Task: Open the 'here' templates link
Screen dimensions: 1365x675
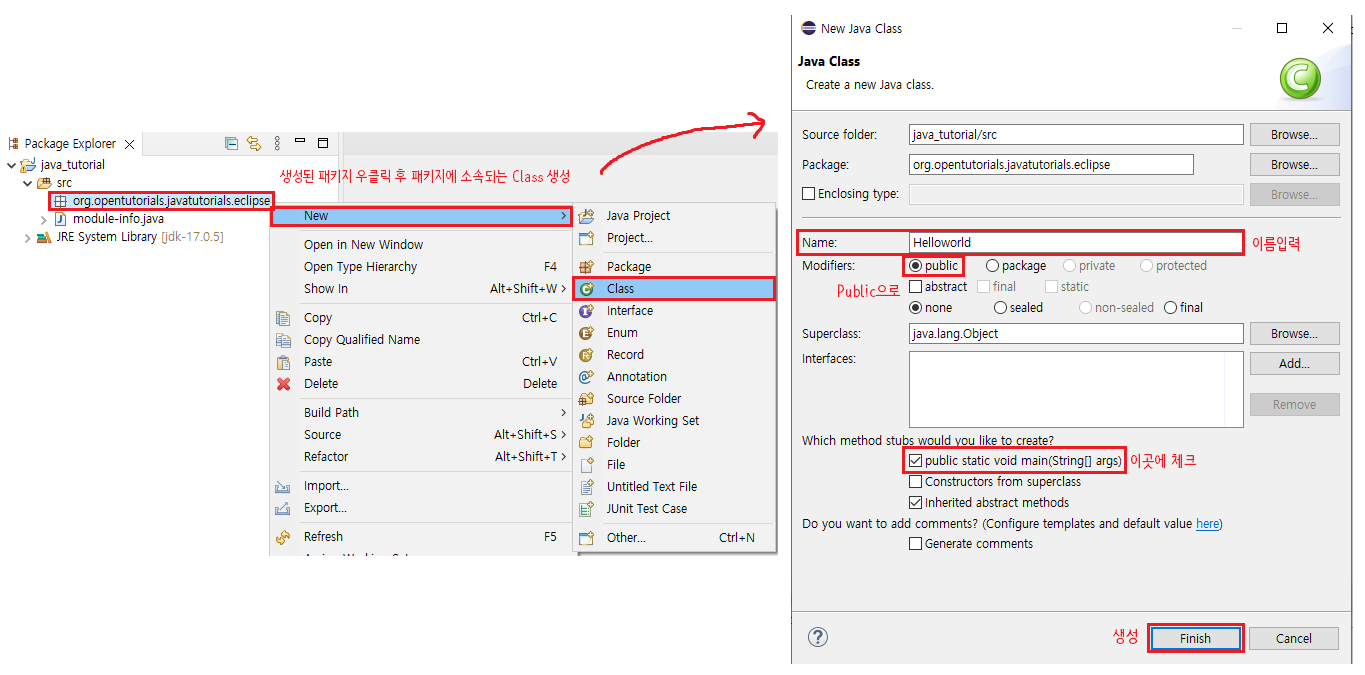Action: click(x=1207, y=524)
